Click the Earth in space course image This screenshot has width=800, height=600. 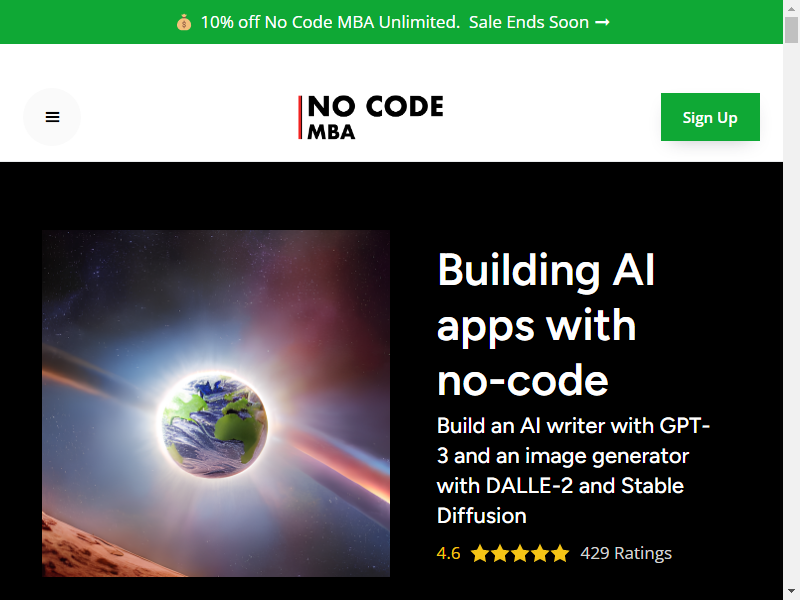click(x=216, y=404)
